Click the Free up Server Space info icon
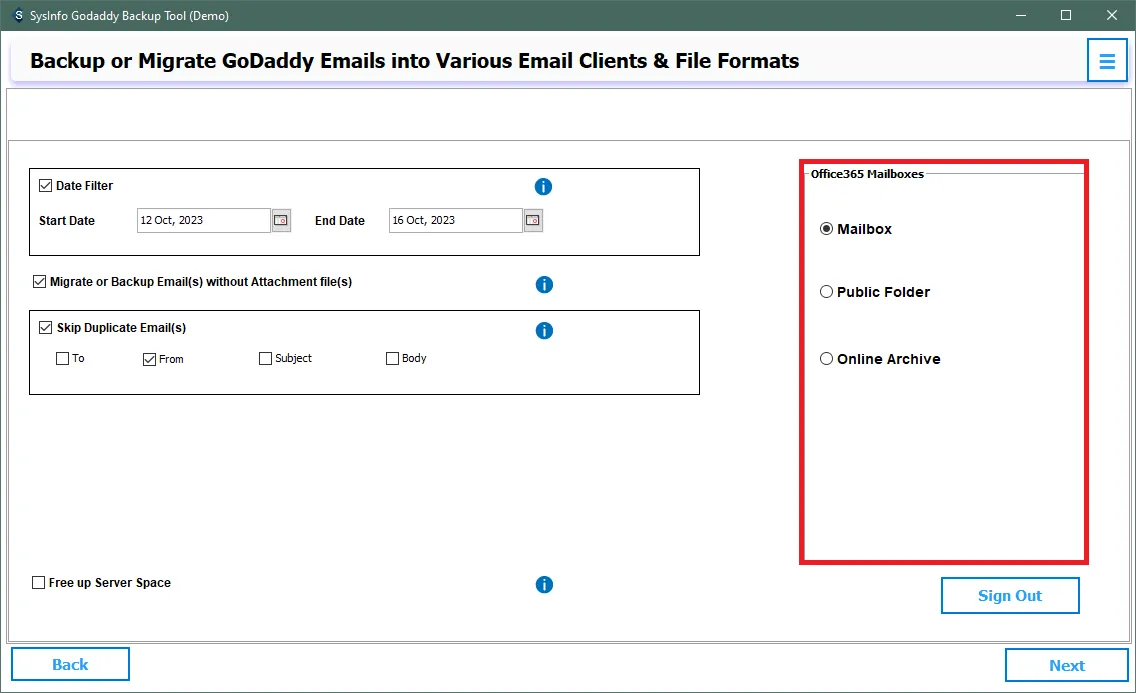The width and height of the screenshot is (1136, 693). tap(544, 584)
